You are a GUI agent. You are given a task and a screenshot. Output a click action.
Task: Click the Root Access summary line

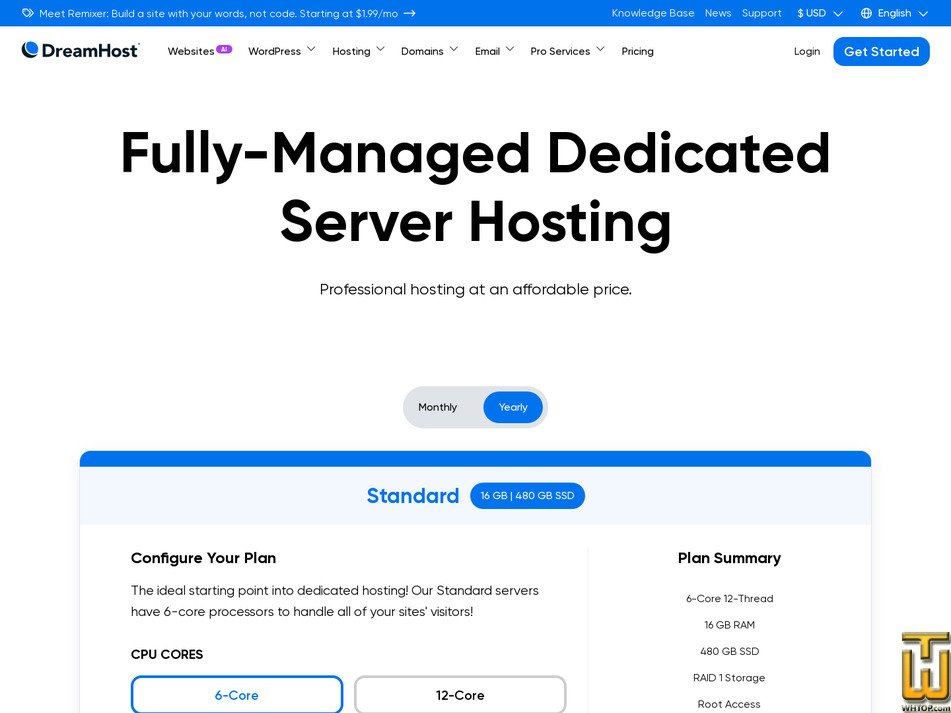click(729, 704)
